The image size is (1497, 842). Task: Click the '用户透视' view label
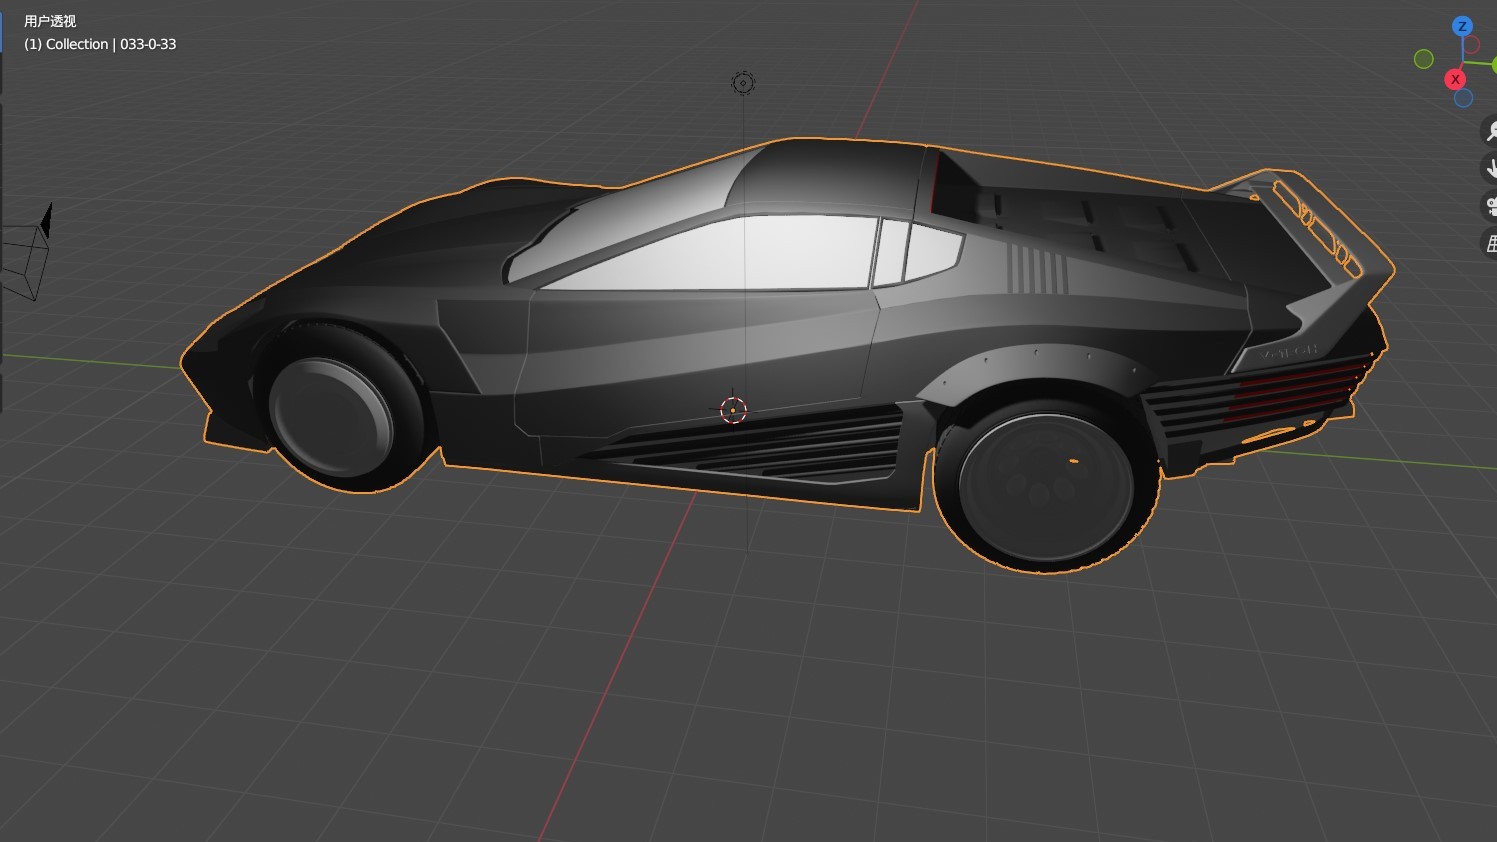point(50,21)
